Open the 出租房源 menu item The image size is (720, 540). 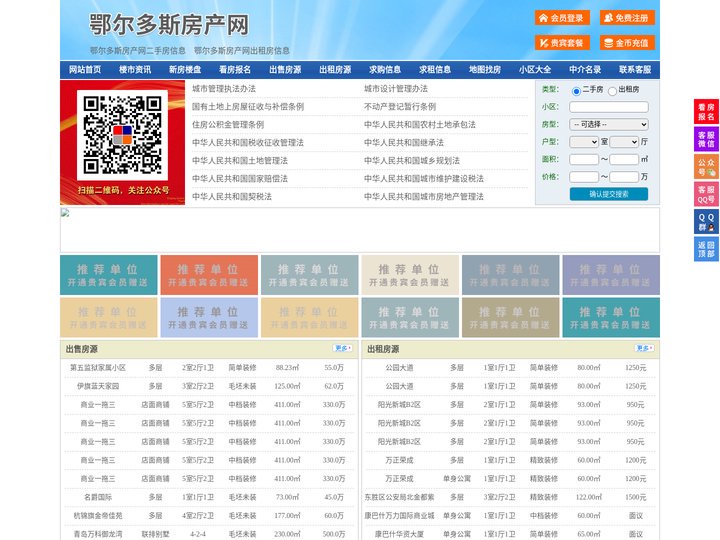335,70
